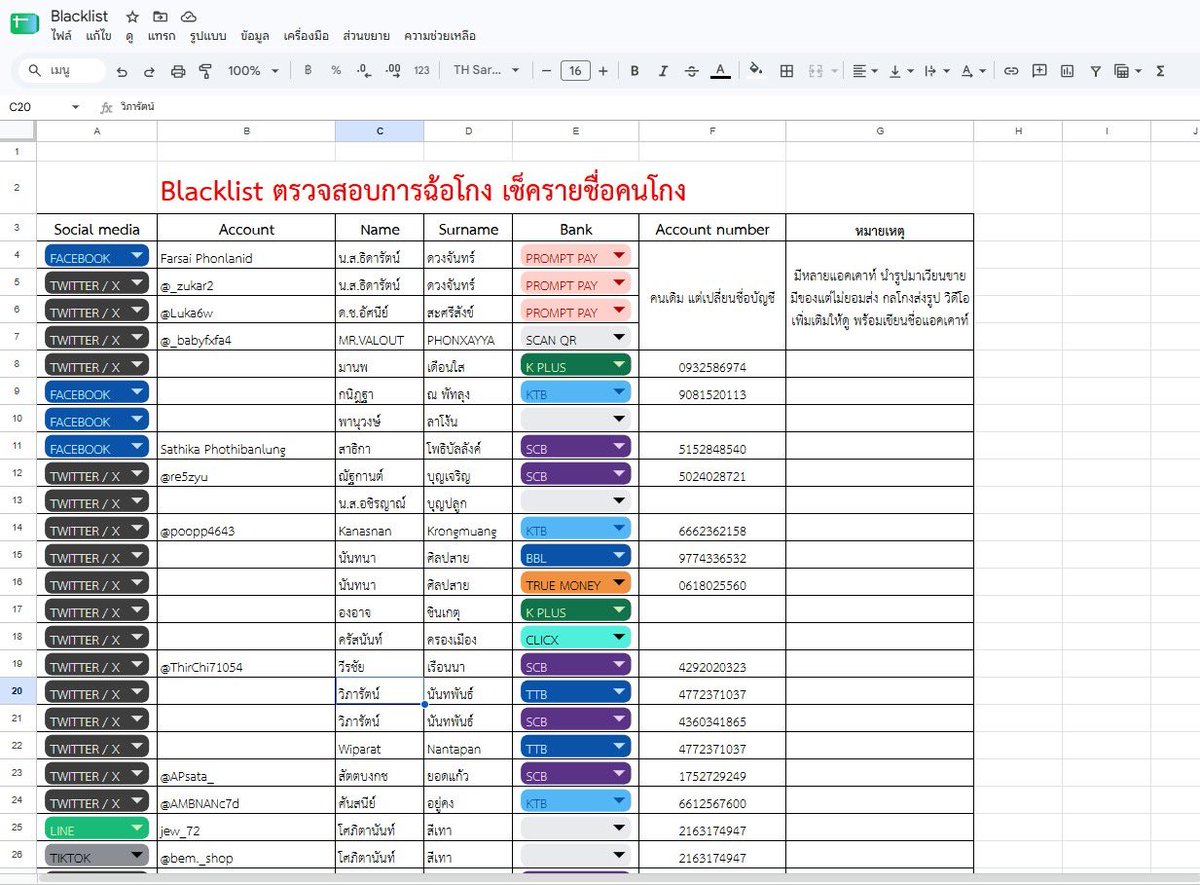The width and height of the screenshot is (1200, 885).
Task: Apply strikethrough to the text
Action: point(691,71)
